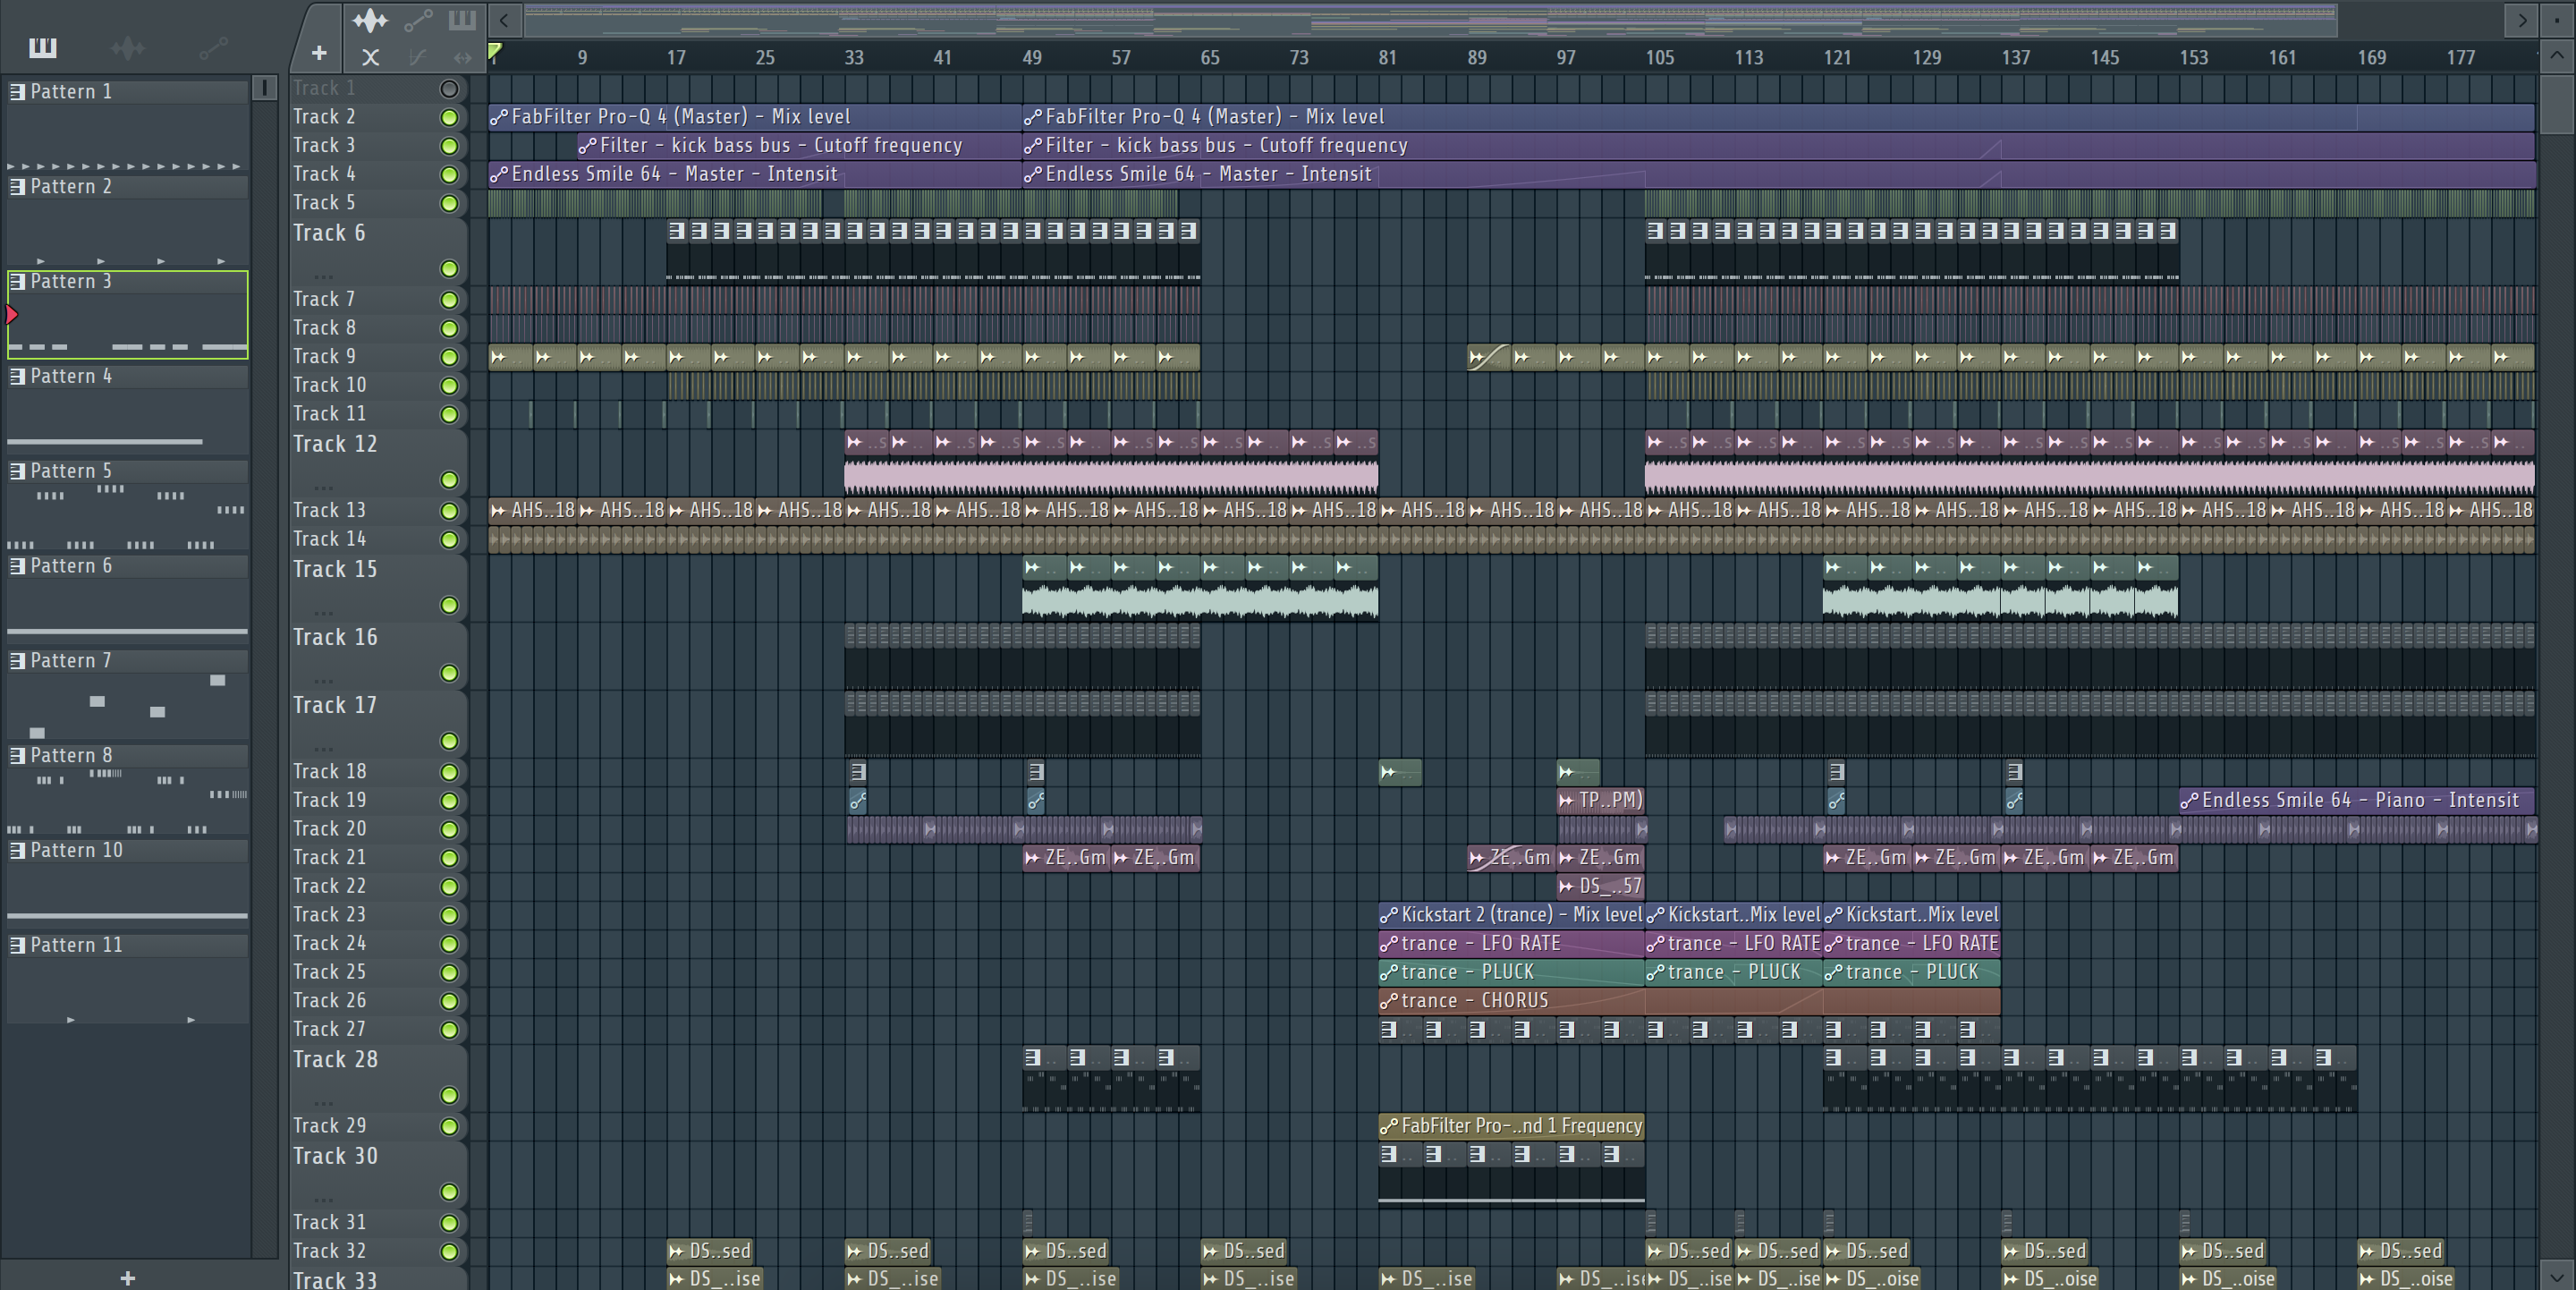Screen dimensions: 2576x1290
Task: Click the green start marker at bar 1
Action: click(495, 51)
